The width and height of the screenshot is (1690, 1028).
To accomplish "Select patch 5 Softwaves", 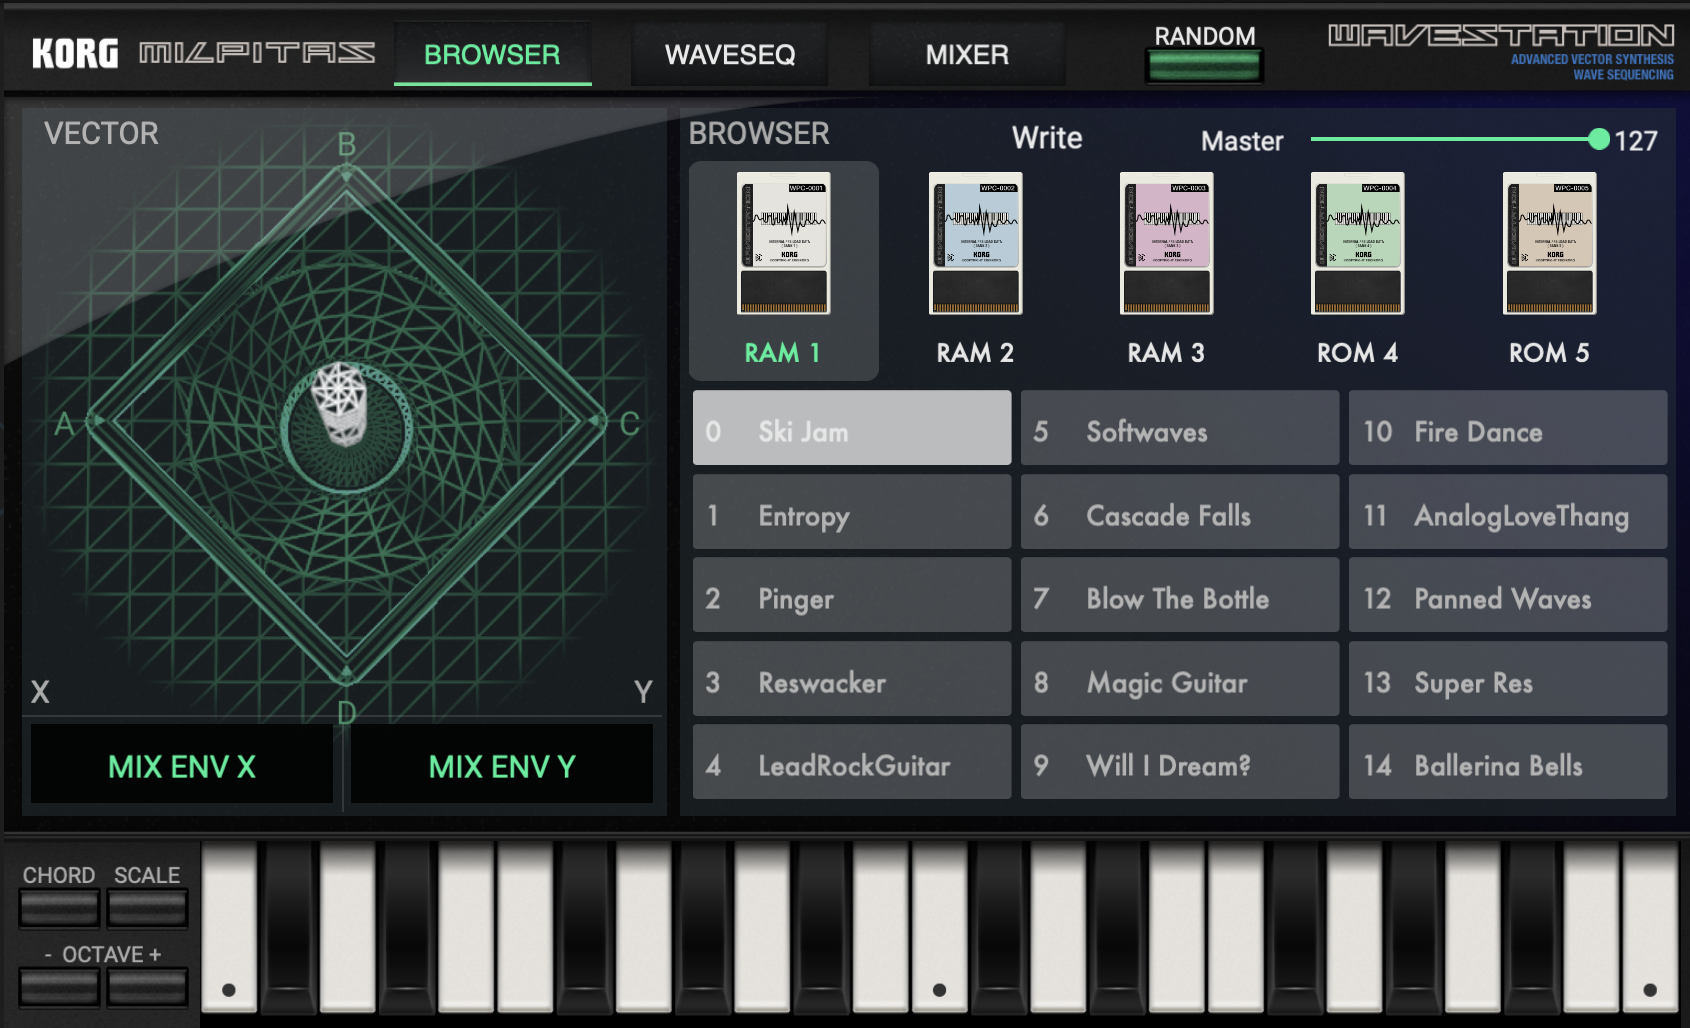I will coord(1180,428).
